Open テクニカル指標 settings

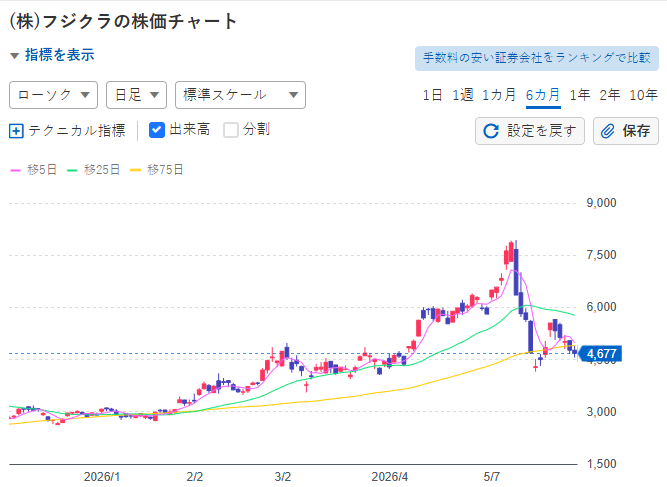coord(77,131)
